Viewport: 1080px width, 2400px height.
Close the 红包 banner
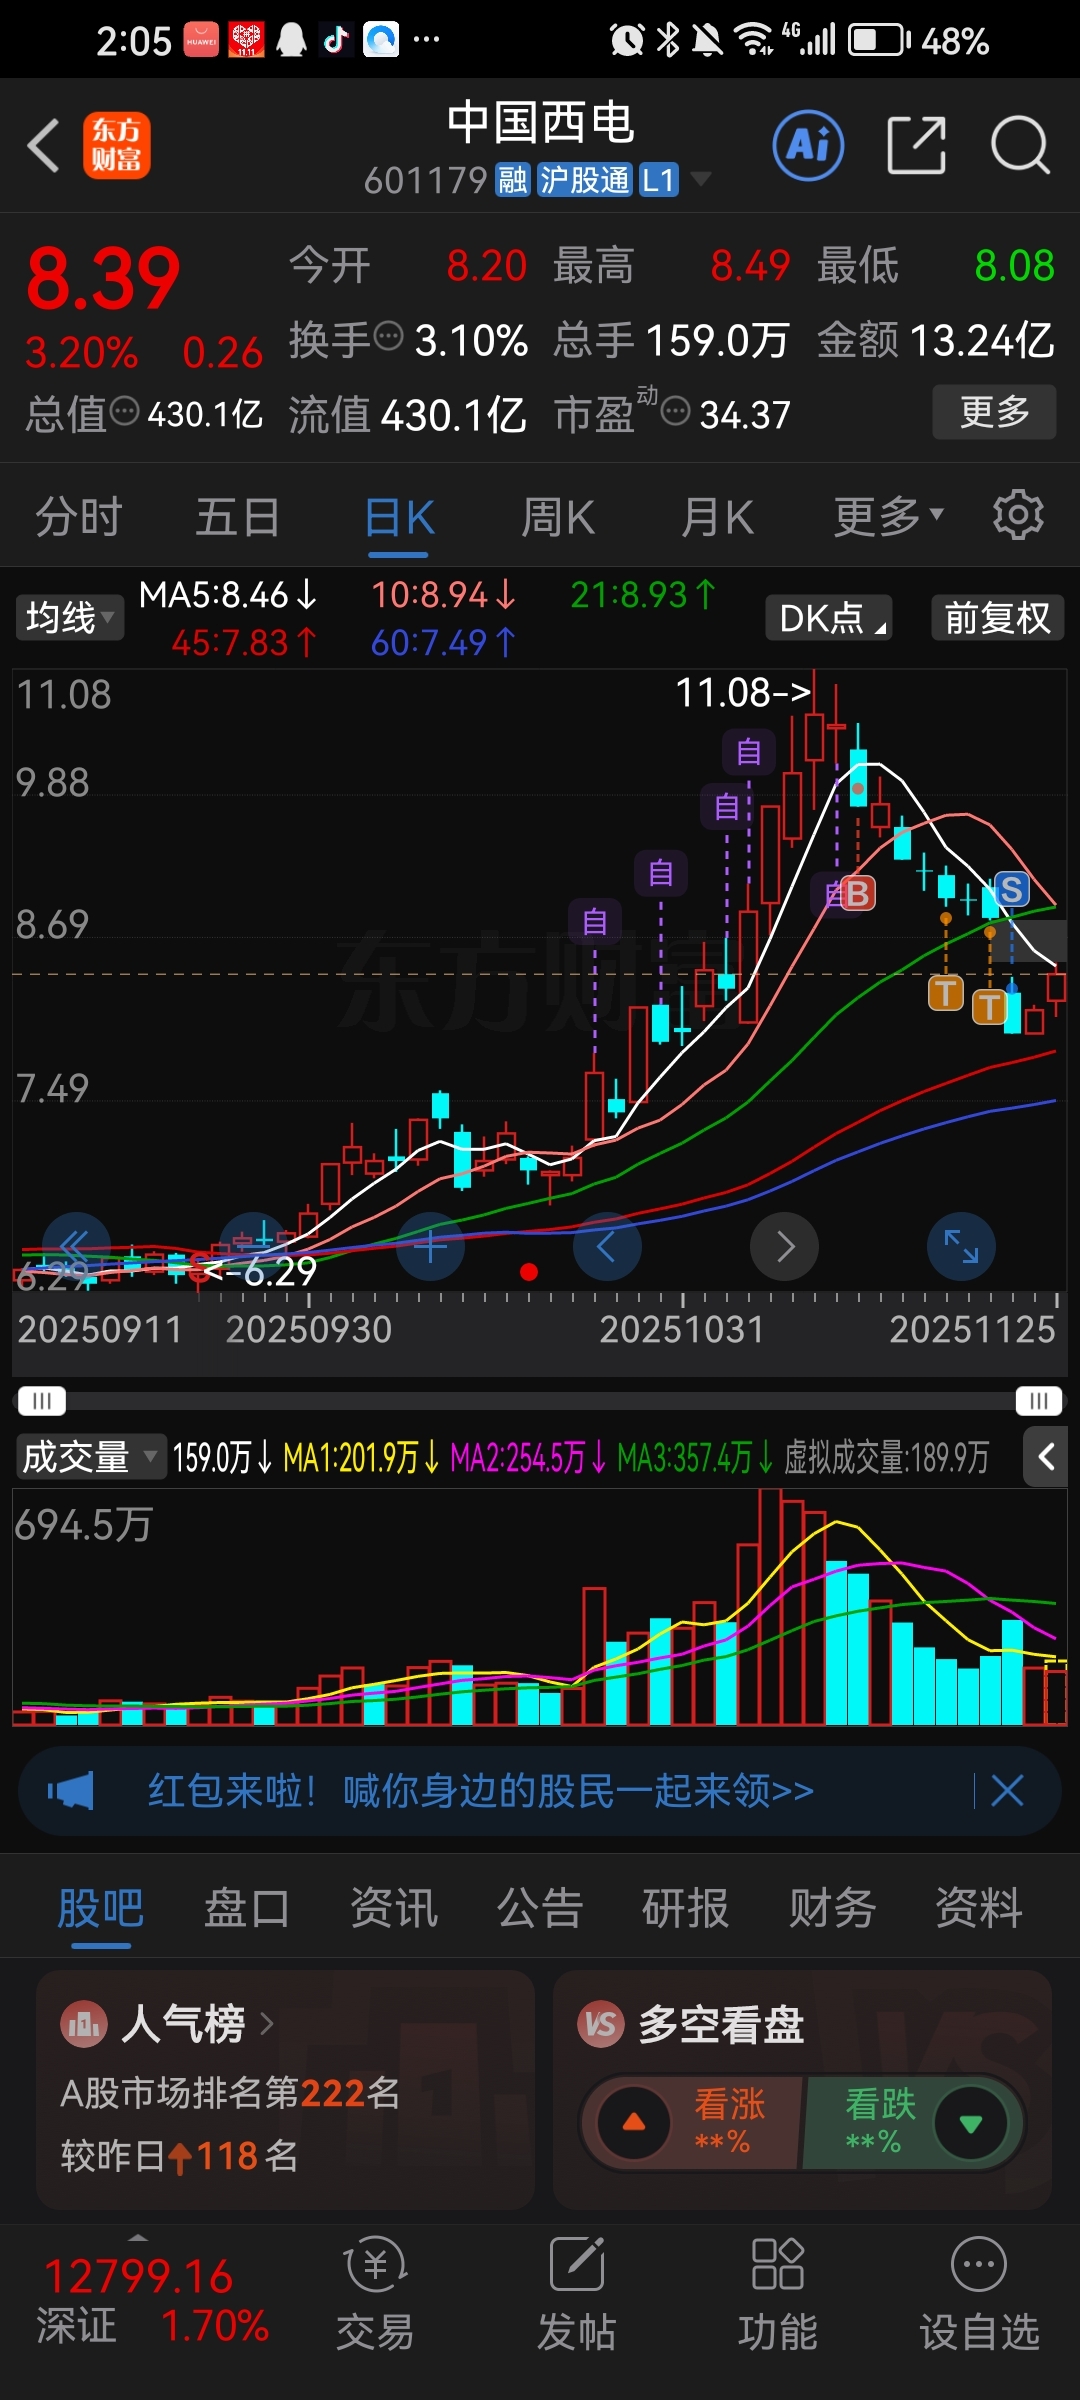click(x=1007, y=1791)
